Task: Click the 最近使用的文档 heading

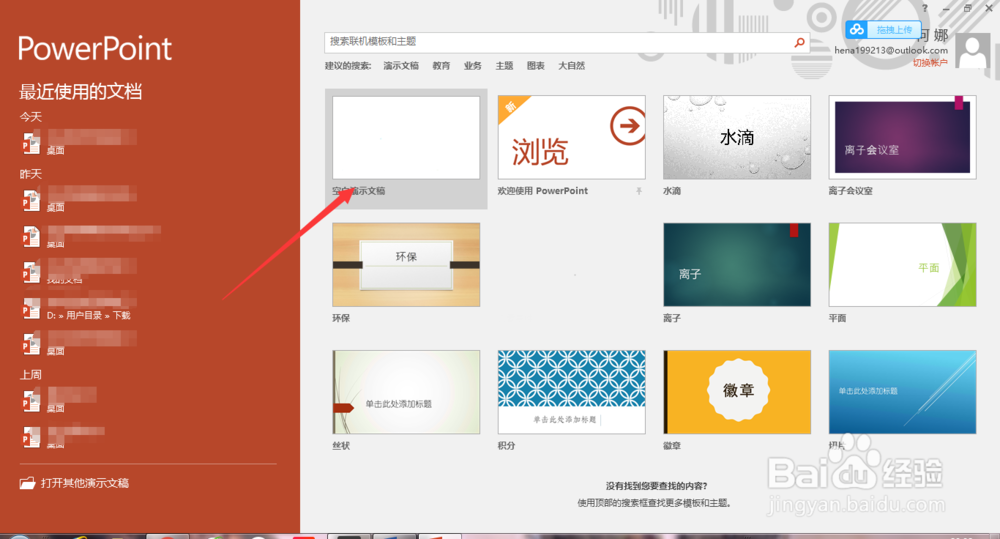Action: 80,91
